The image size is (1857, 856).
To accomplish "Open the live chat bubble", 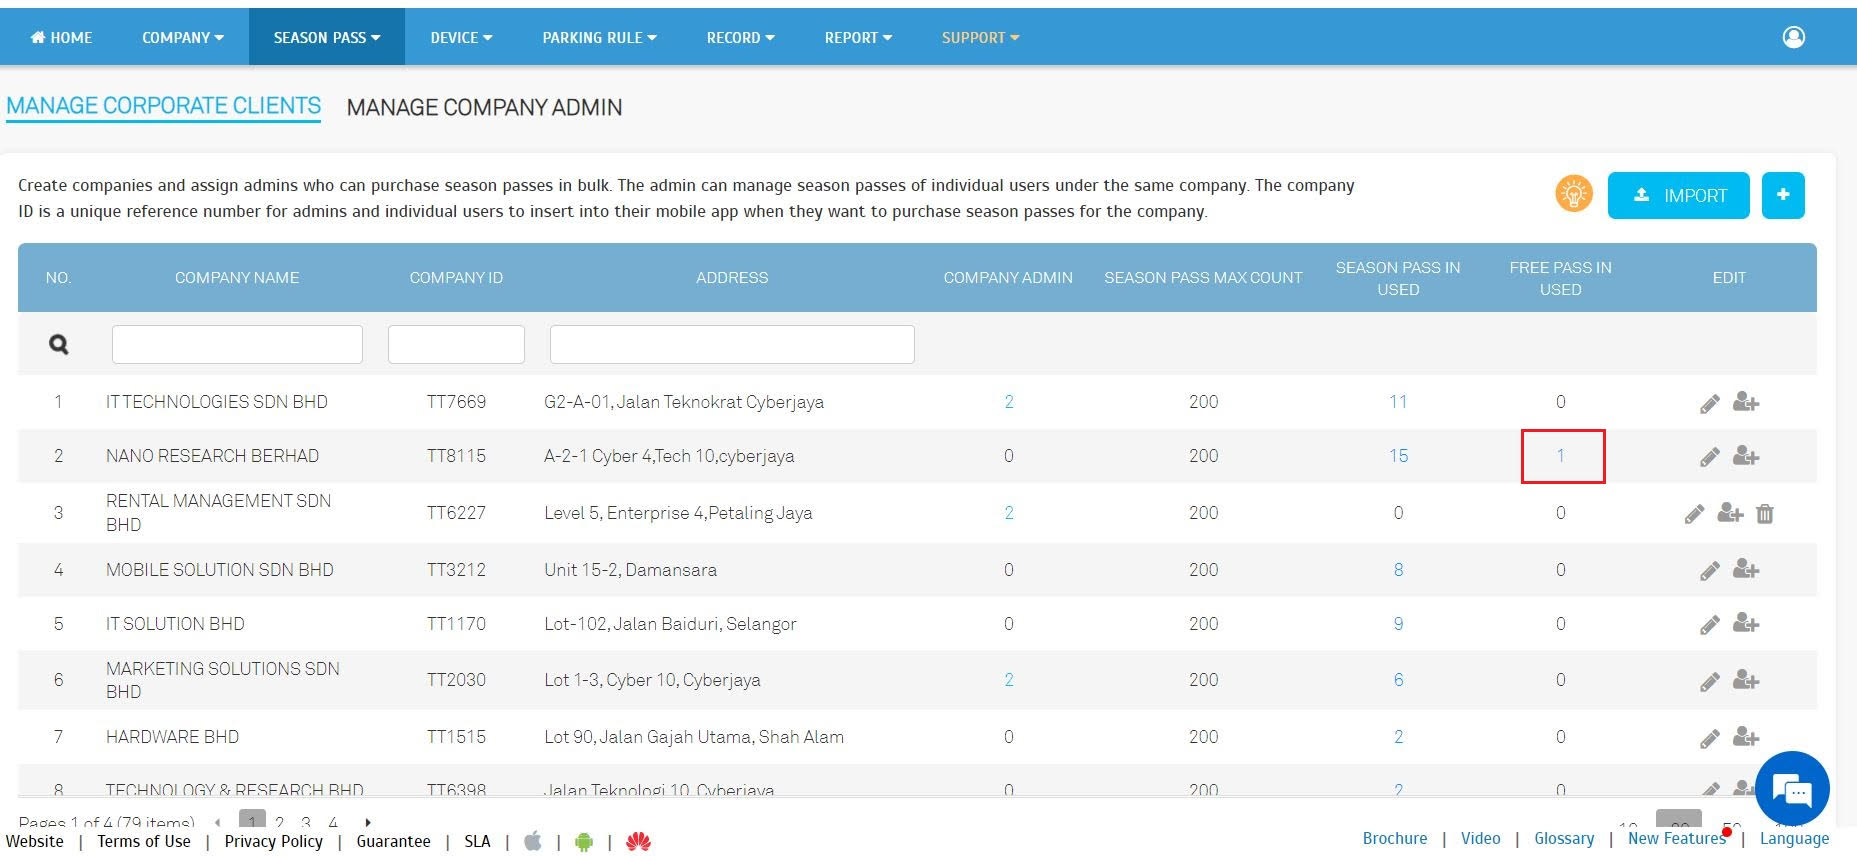I will click(x=1792, y=789).
